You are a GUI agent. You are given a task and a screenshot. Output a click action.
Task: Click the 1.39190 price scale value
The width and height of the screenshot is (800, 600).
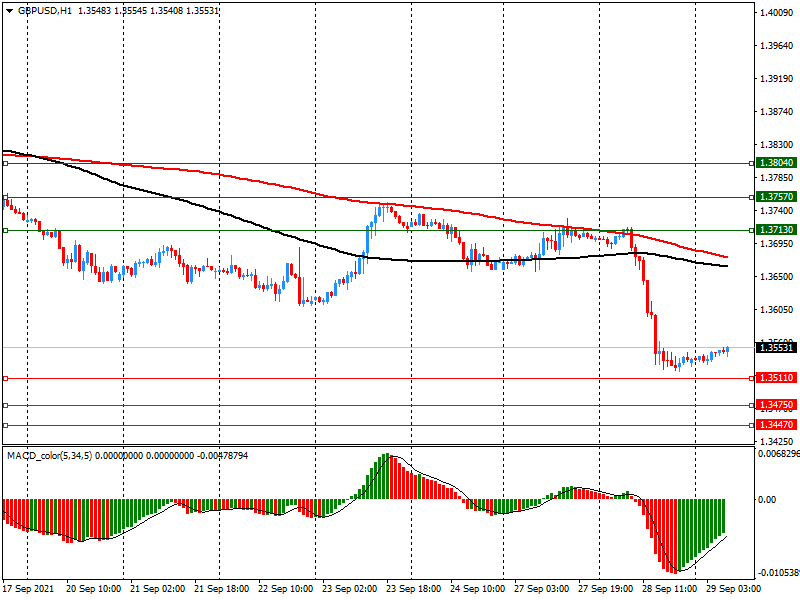(777, 79)
